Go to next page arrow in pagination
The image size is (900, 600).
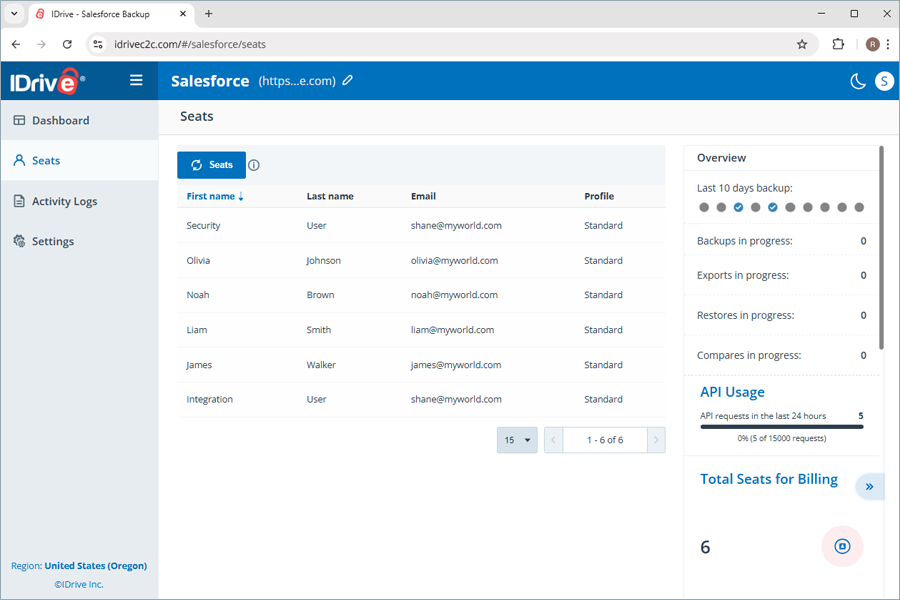click(x=656, y=440)
